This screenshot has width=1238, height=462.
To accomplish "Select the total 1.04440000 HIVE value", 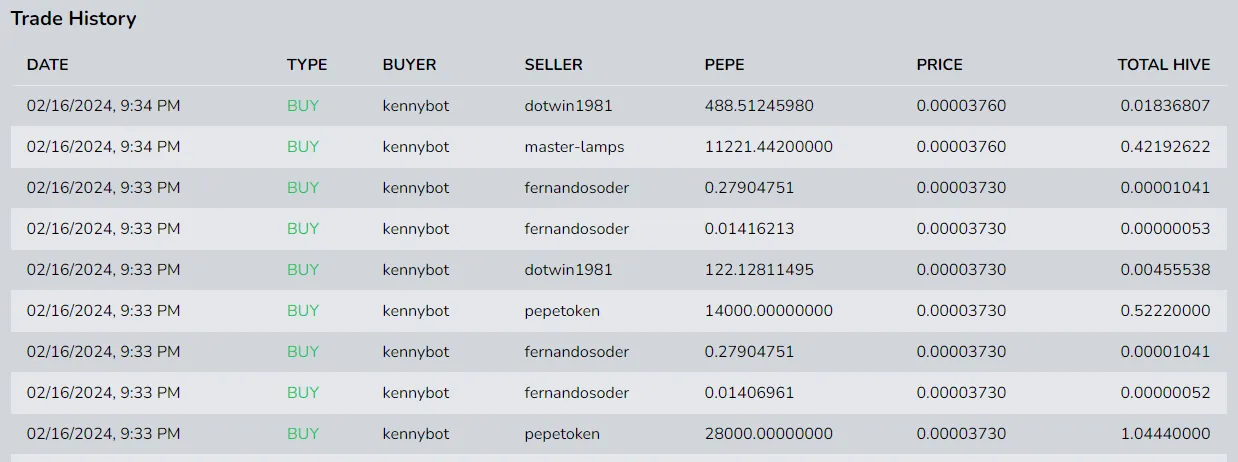I will tap(1165, 434).
